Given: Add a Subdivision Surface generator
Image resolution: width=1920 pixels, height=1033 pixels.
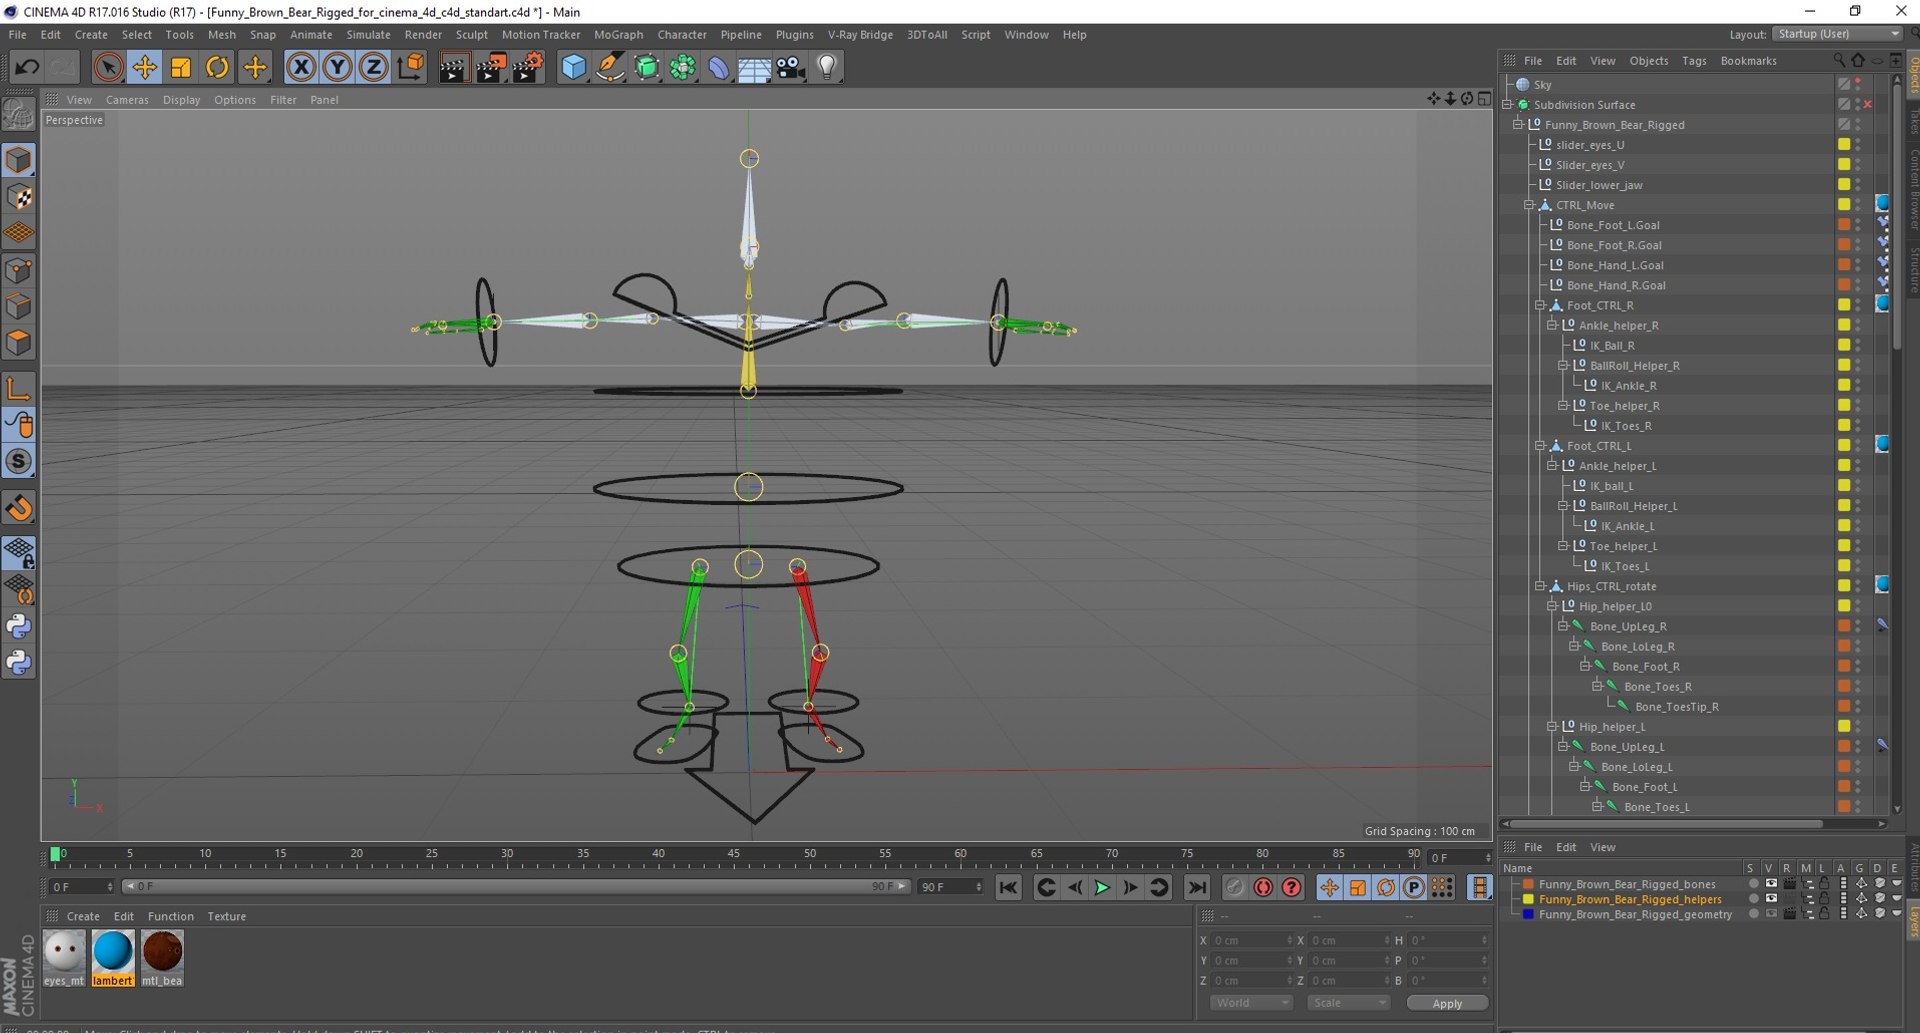Looking at the screenshot, I should [x=646, y=67].
